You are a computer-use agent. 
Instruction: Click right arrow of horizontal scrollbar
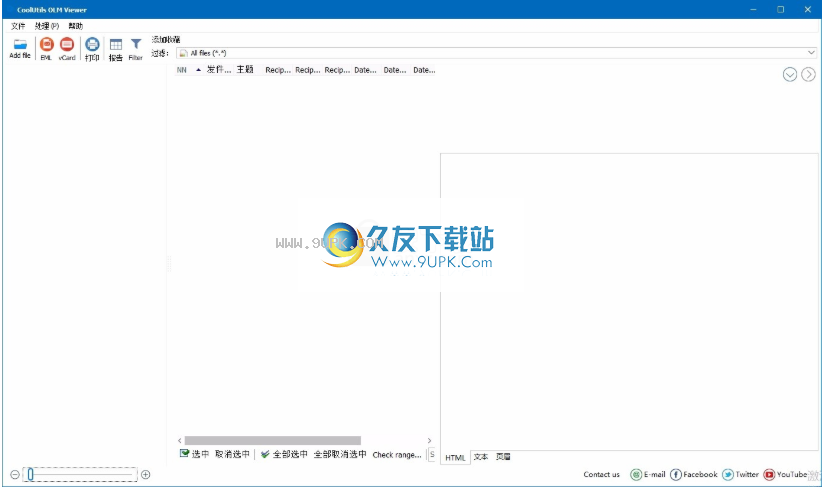pyautogui.click(x=429, y=441)
